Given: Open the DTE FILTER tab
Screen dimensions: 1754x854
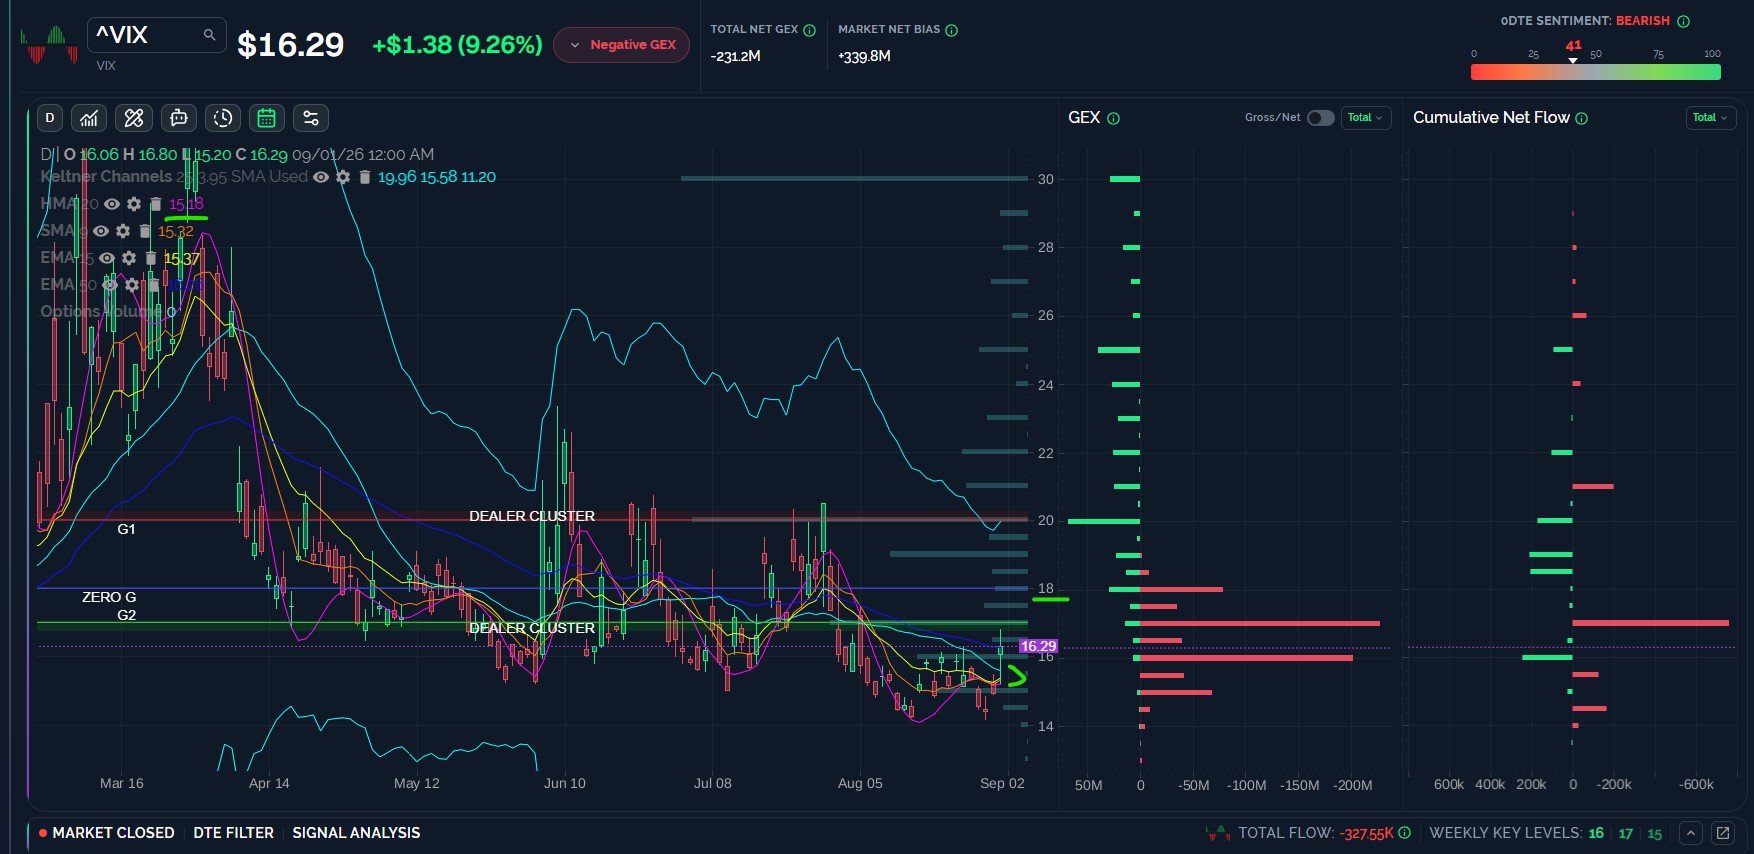Looking at the screenshot, I should coord(233,833).
